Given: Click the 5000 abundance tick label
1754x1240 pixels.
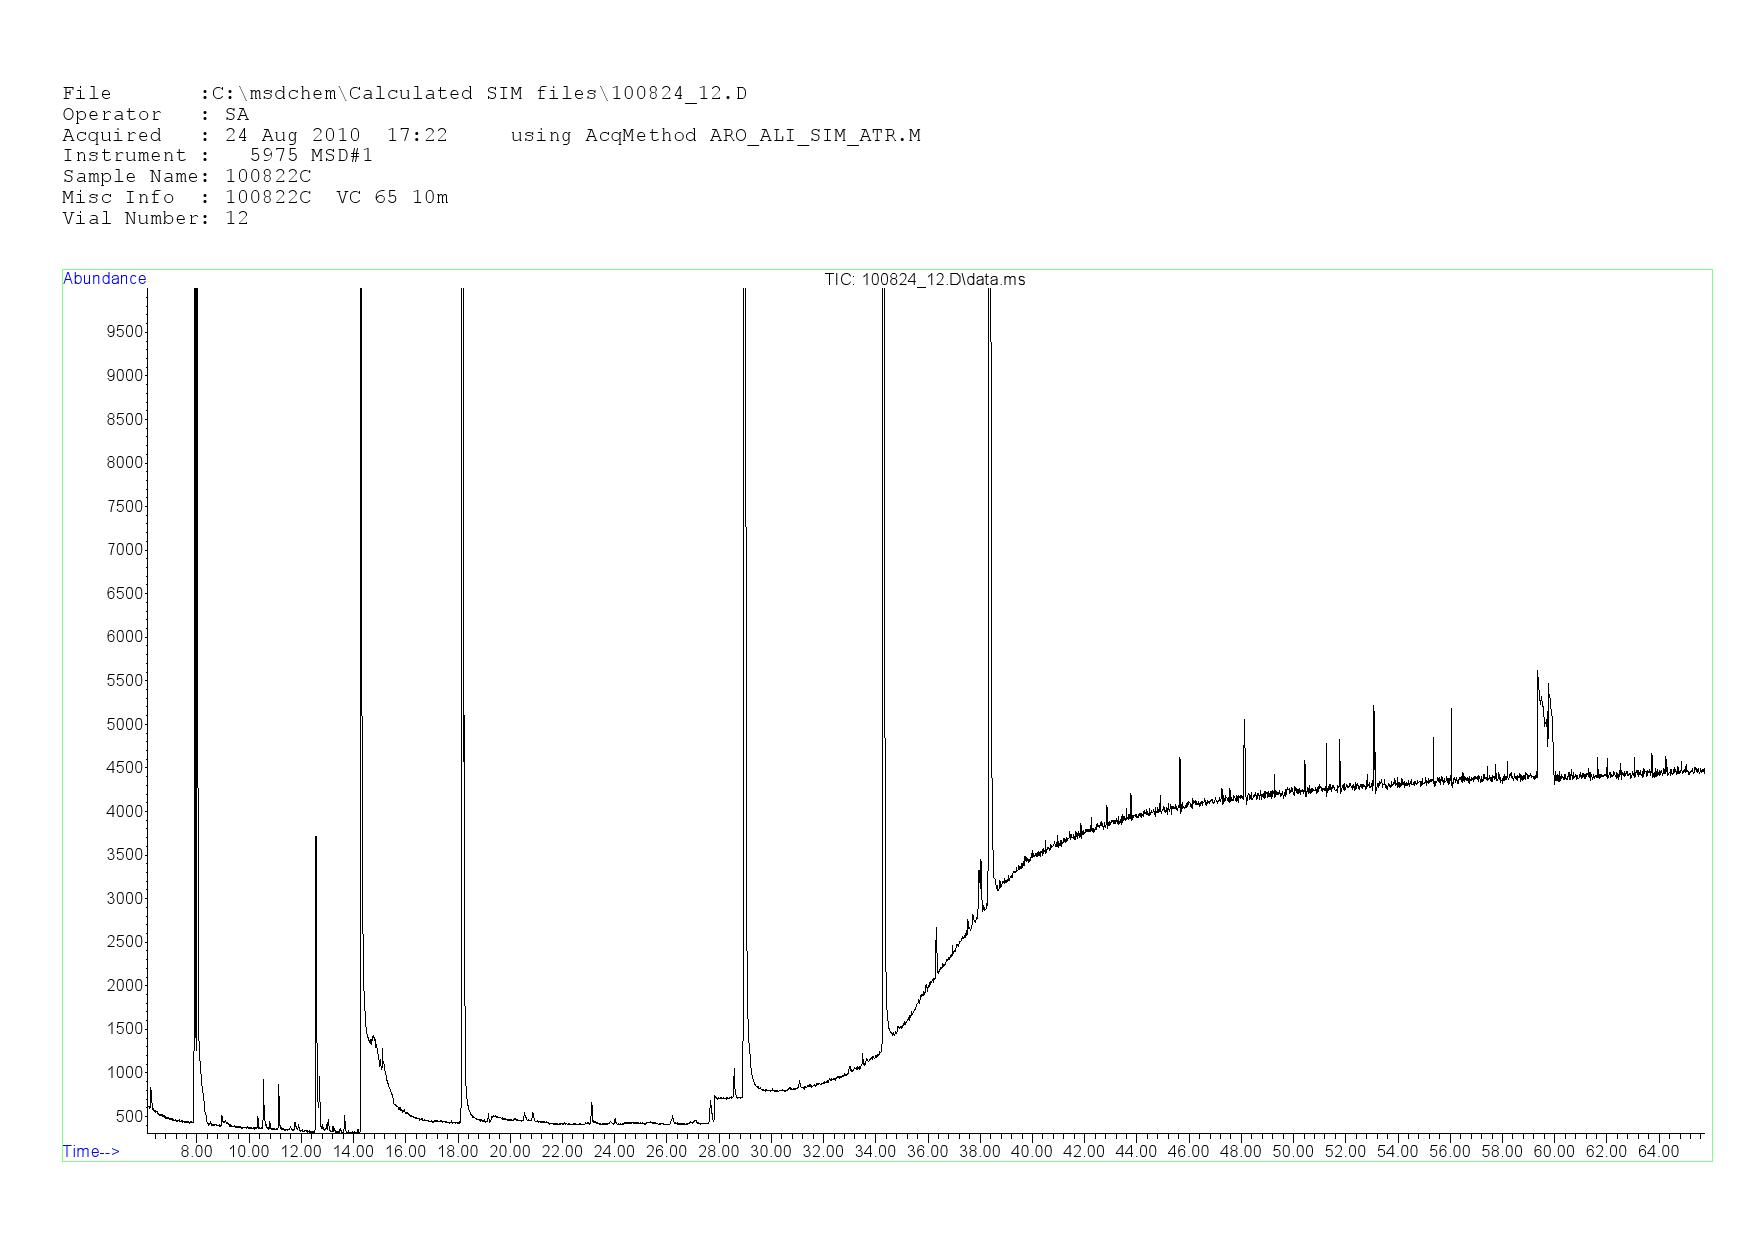Looking at the screenshot, I should (x=124, y=724).
